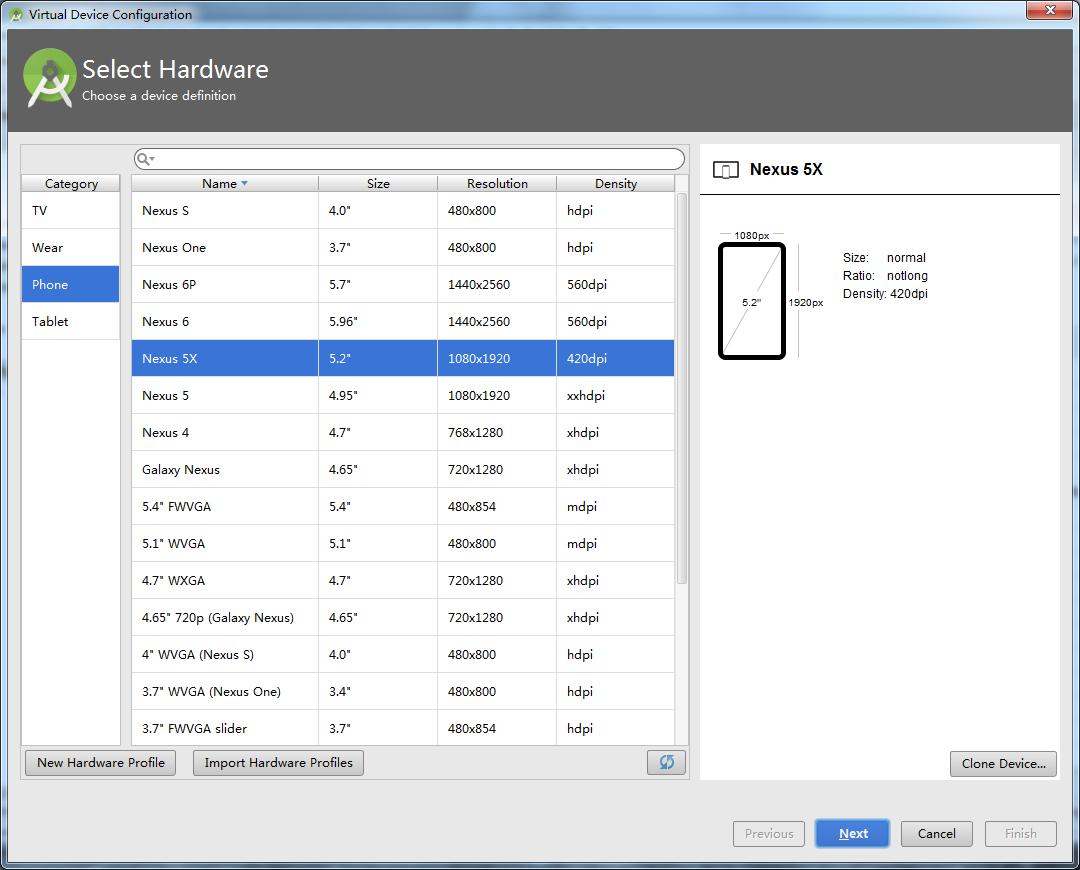Select the 4.7" WXGA device row

pos(403,581)
